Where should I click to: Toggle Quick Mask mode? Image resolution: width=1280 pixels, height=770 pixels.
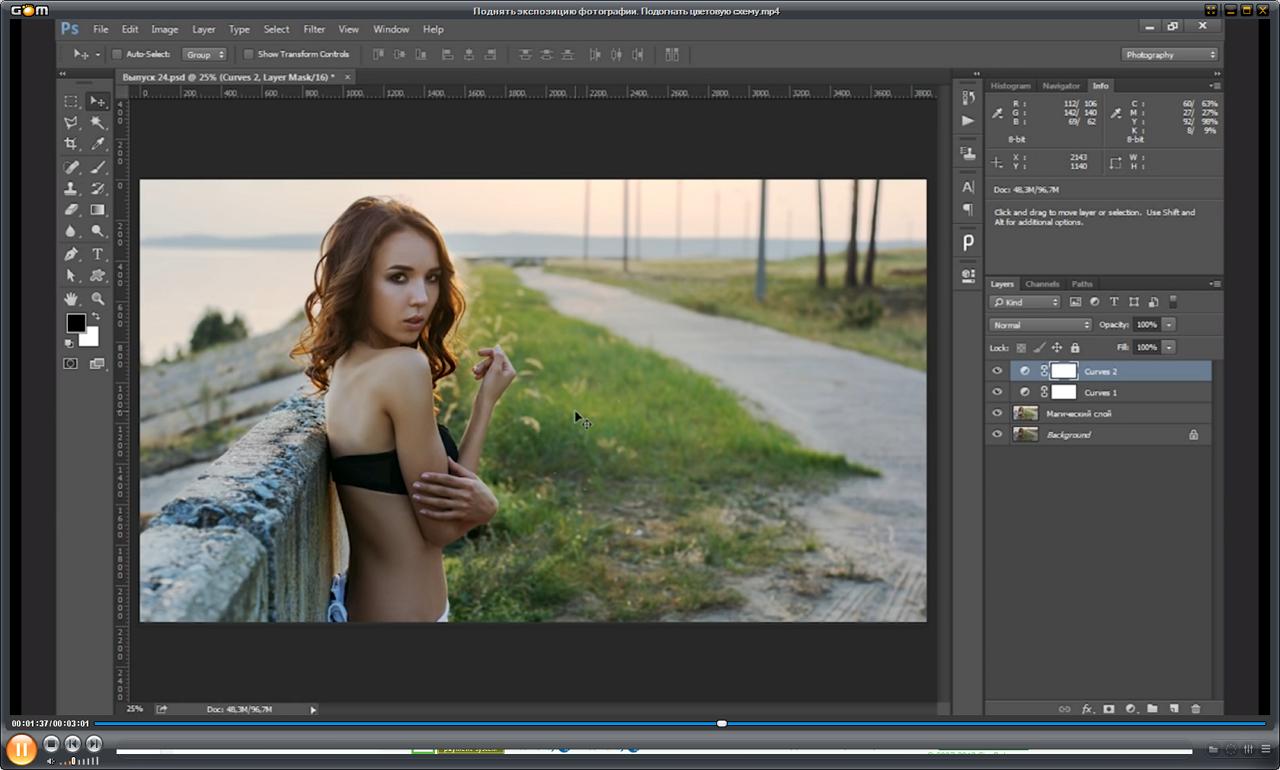[70, 364]
